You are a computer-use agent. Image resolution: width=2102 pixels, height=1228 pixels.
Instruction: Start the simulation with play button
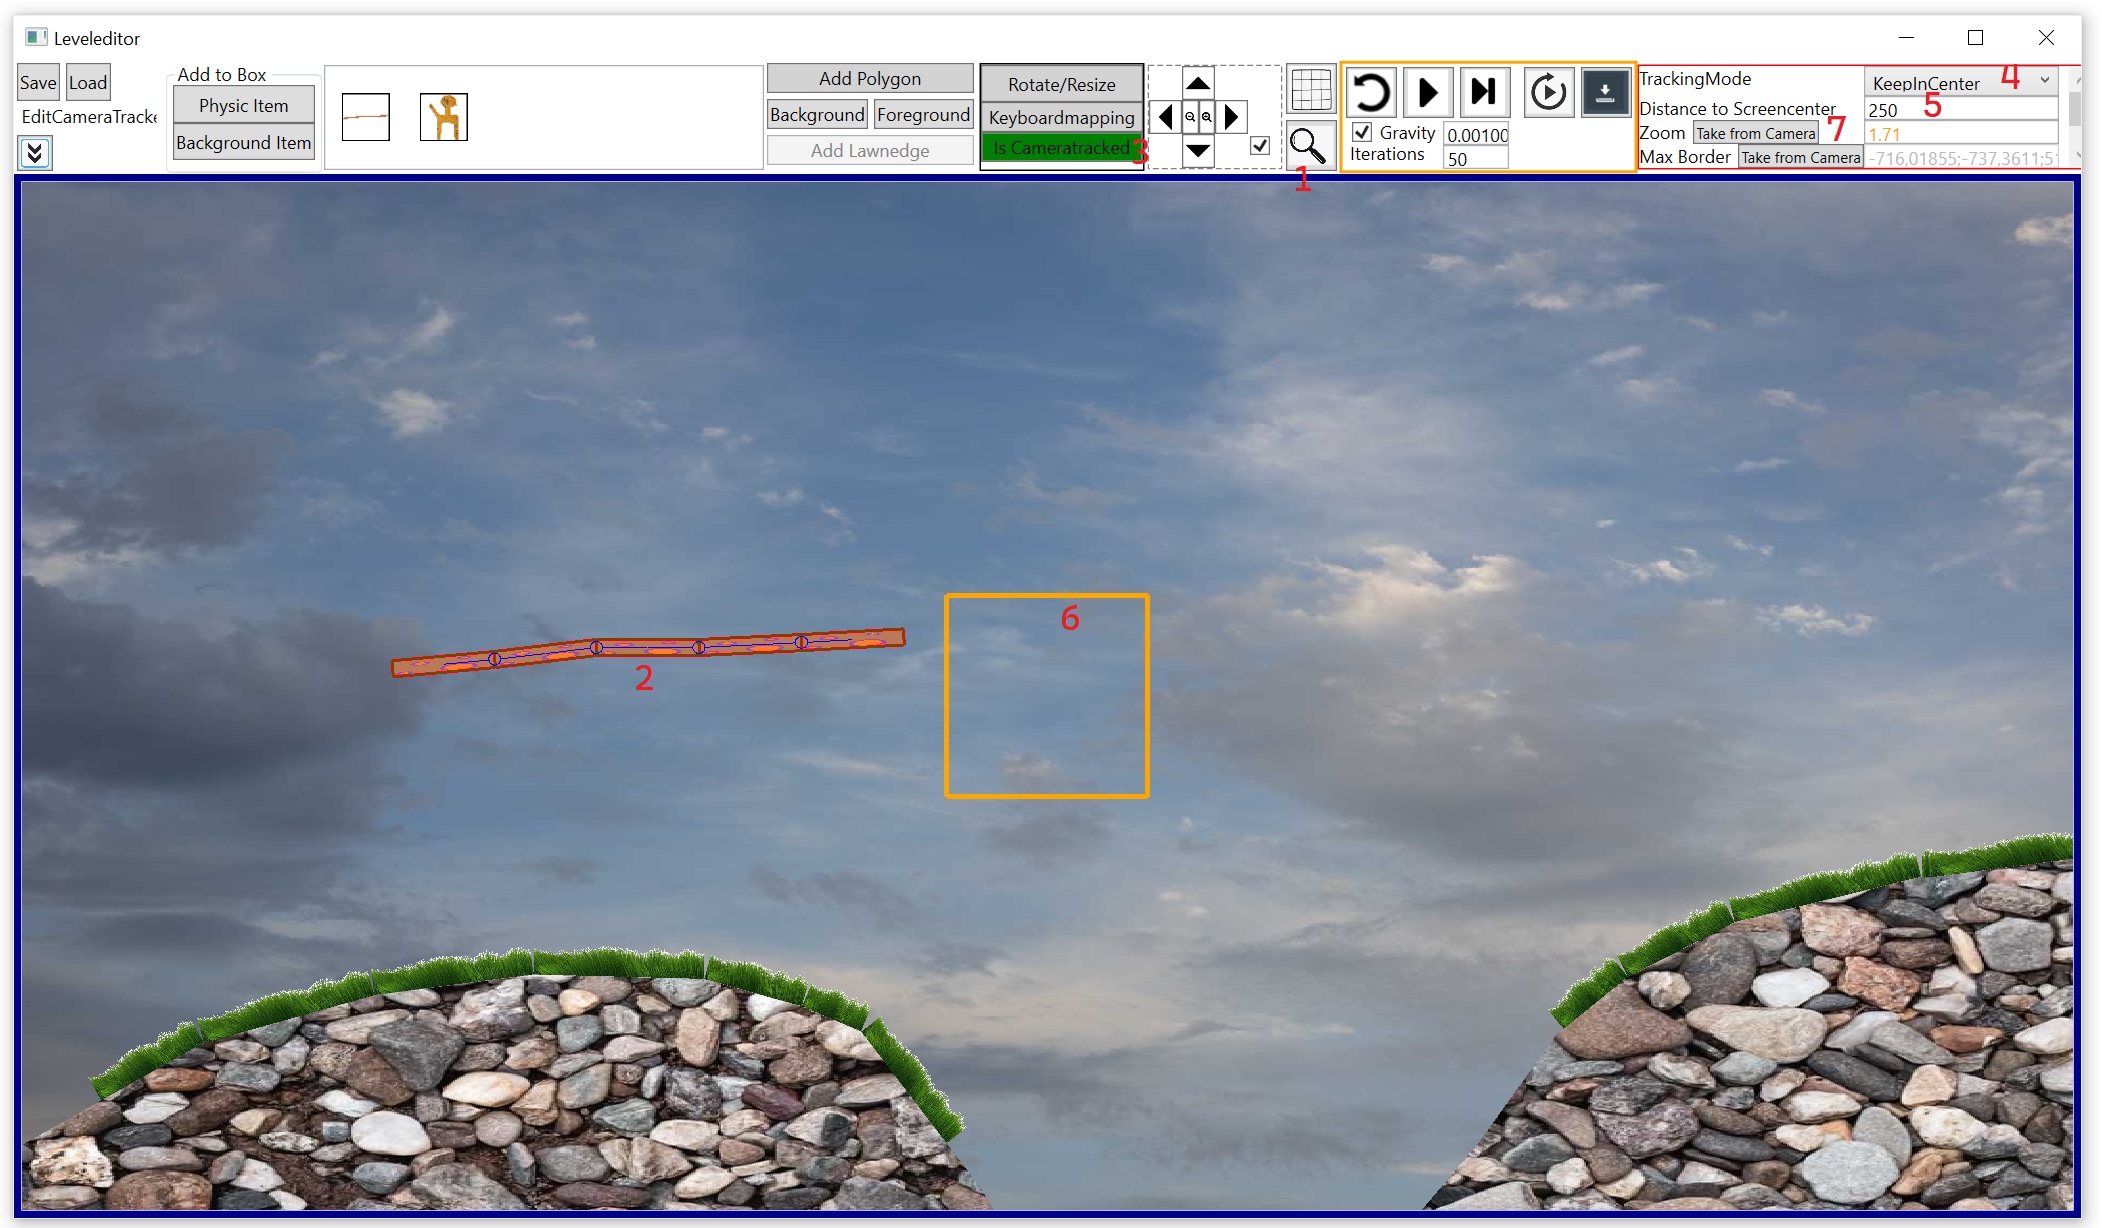[1428, 92]
